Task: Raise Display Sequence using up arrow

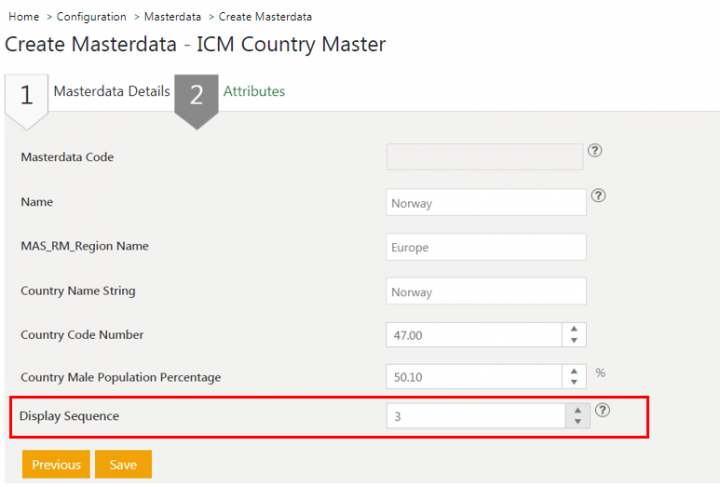Action: [x=577, y=410]
